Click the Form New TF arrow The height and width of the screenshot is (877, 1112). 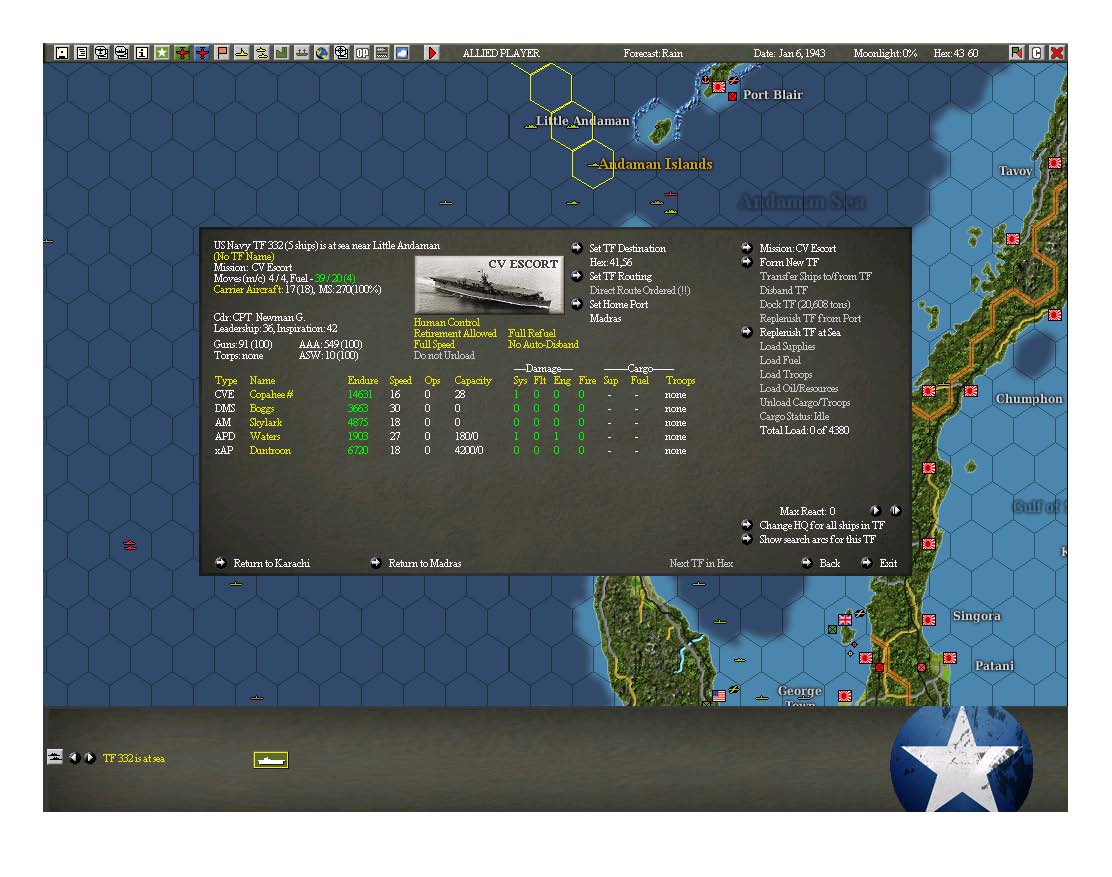[x=747, y=262]
